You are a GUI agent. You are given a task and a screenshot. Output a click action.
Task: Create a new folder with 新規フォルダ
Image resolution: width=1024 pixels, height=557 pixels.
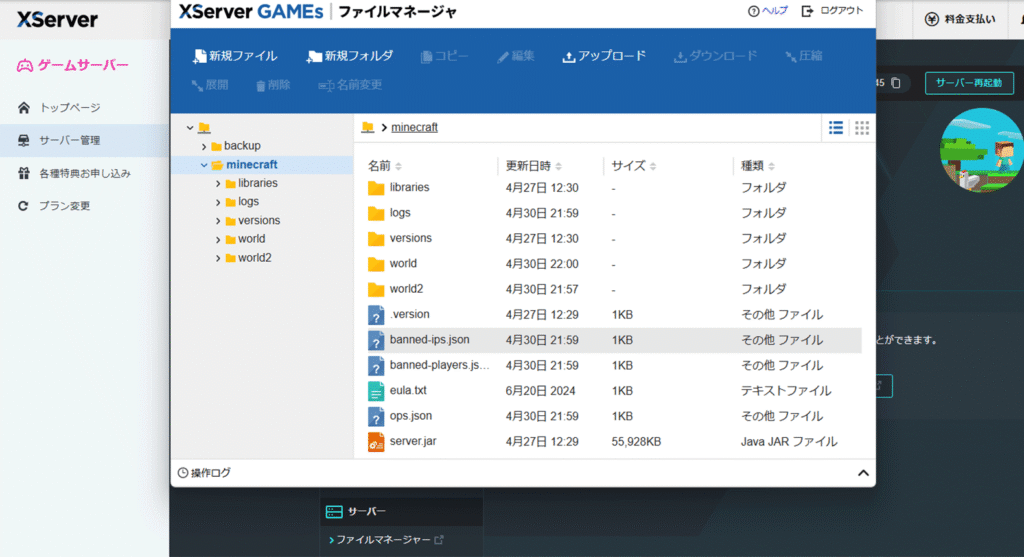[x=350, y=56]
